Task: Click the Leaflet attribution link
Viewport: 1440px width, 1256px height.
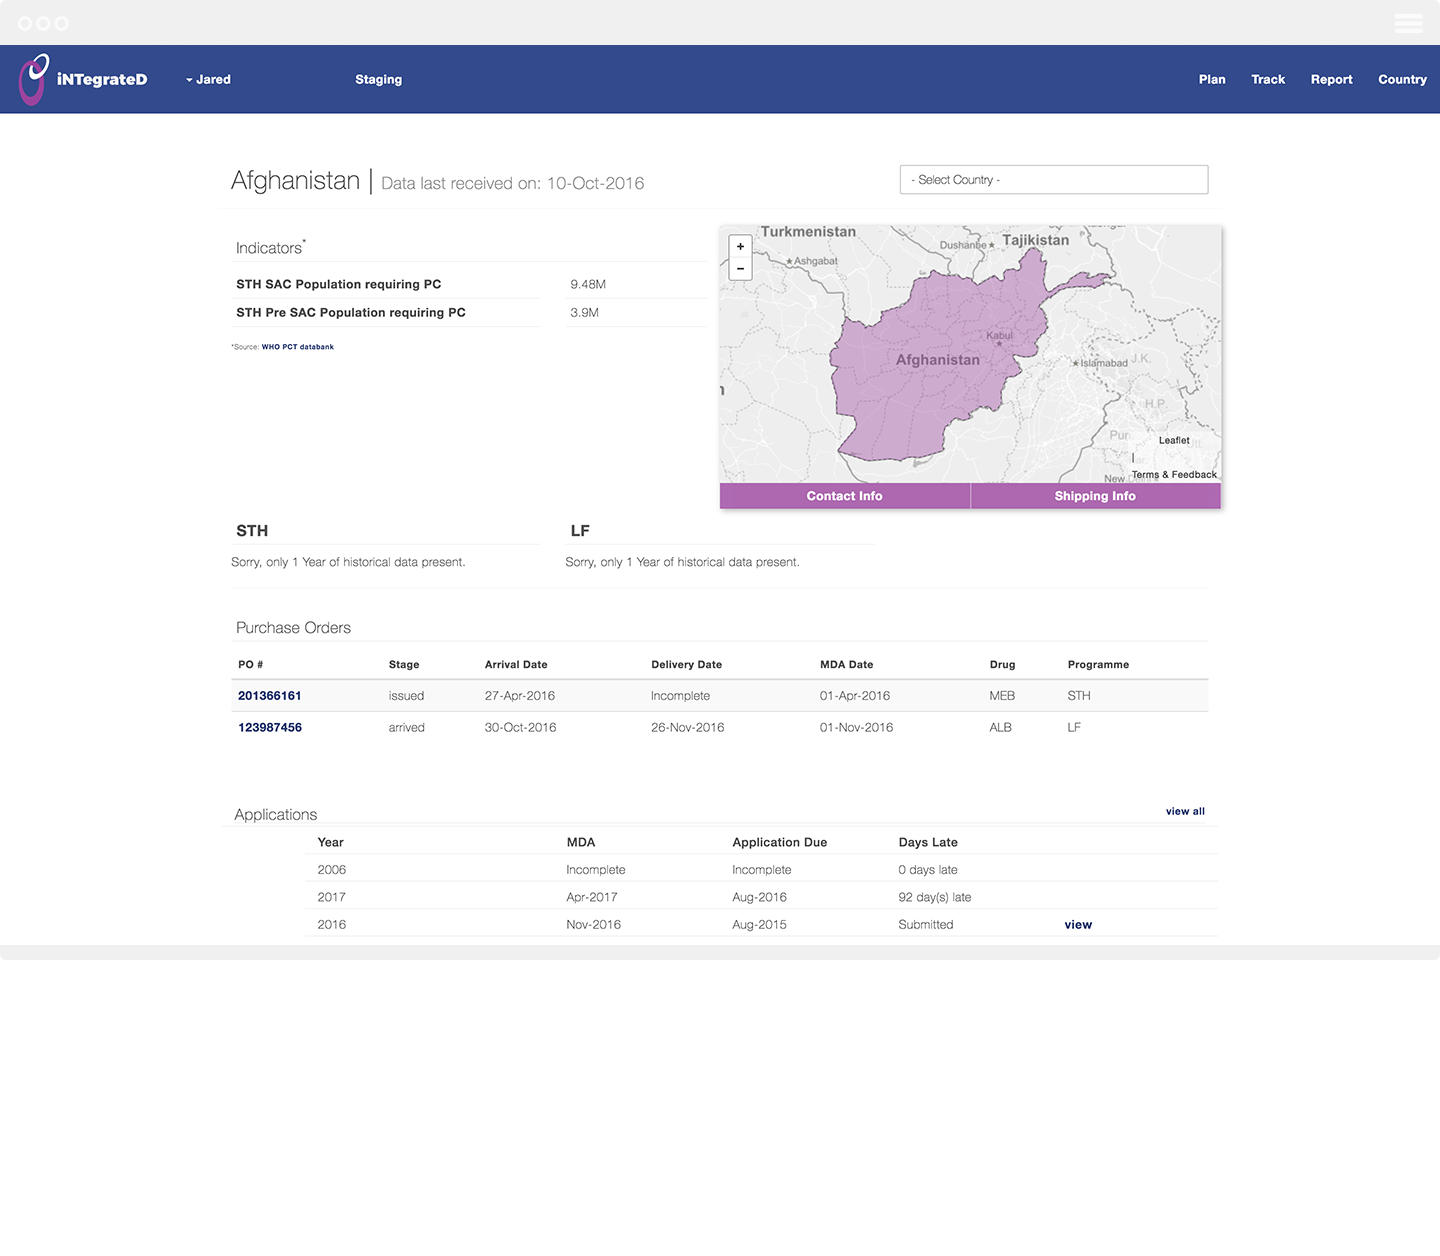Action: (1174, 440)
